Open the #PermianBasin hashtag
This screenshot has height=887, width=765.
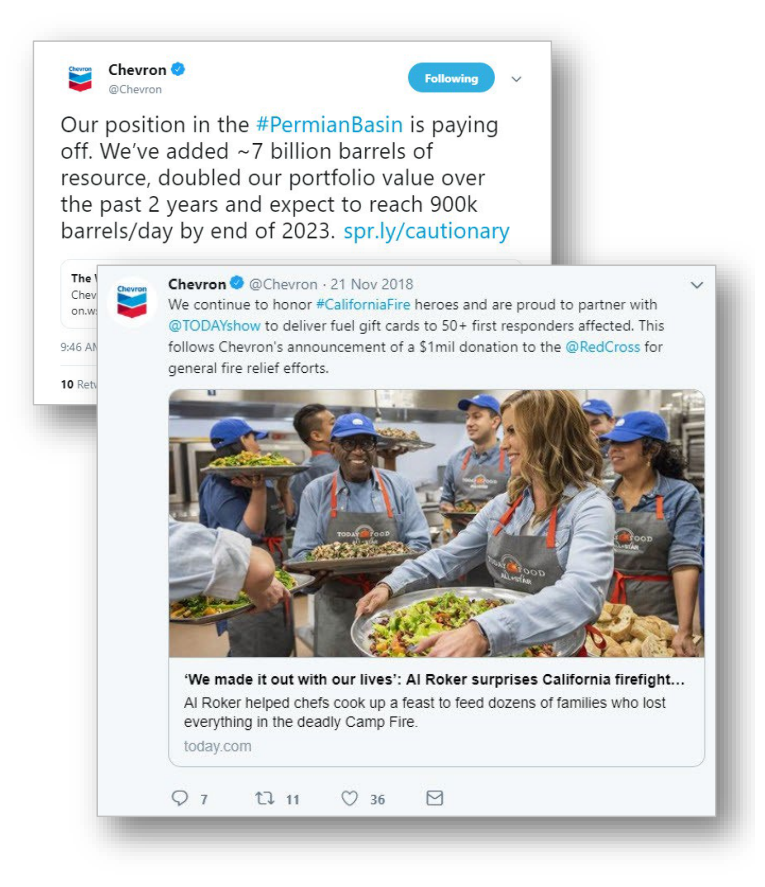pos(329,126)
